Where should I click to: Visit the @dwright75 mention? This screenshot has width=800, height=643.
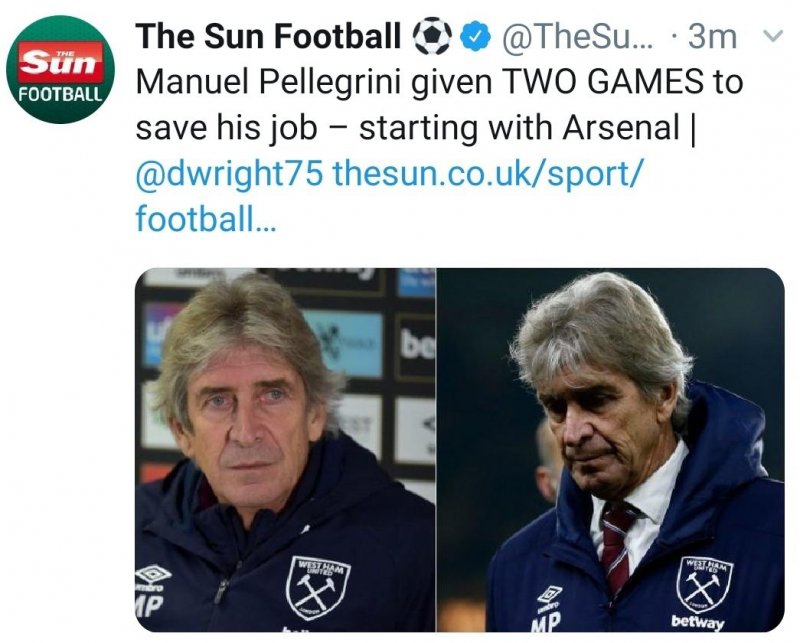[x=229, y=173]
